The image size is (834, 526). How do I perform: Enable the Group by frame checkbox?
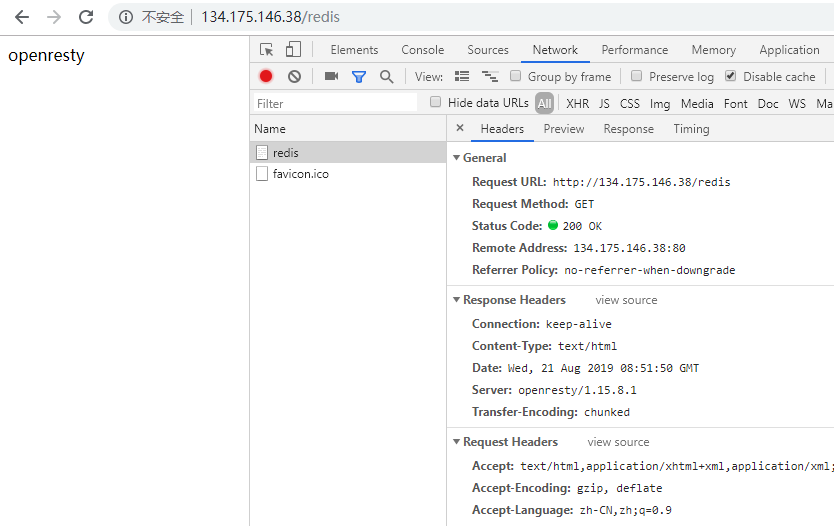tap(516, 76)
